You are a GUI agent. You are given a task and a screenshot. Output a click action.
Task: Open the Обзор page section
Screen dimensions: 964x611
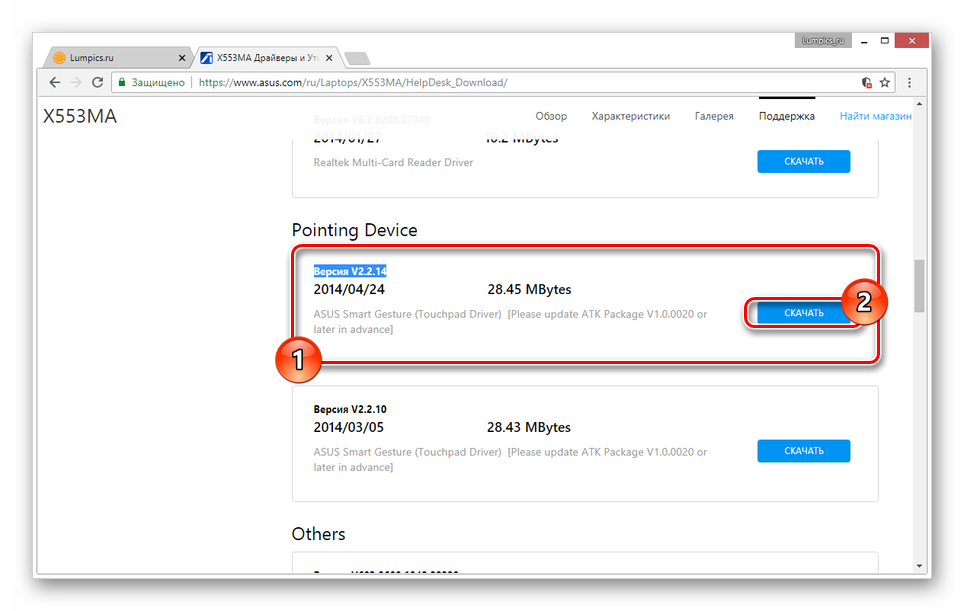pyautogui.click(x=551, y=116)
